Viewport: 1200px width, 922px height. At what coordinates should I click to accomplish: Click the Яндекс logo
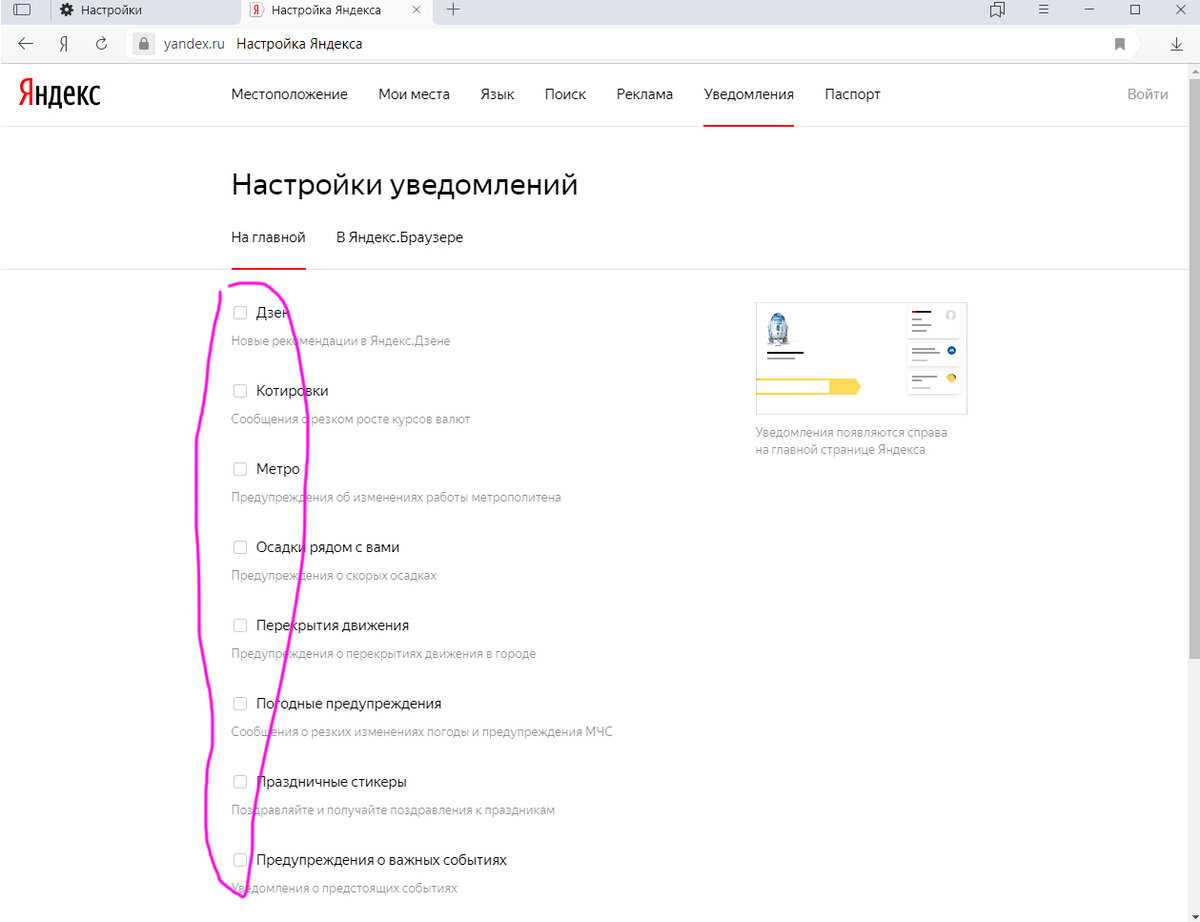coord(59,94)
